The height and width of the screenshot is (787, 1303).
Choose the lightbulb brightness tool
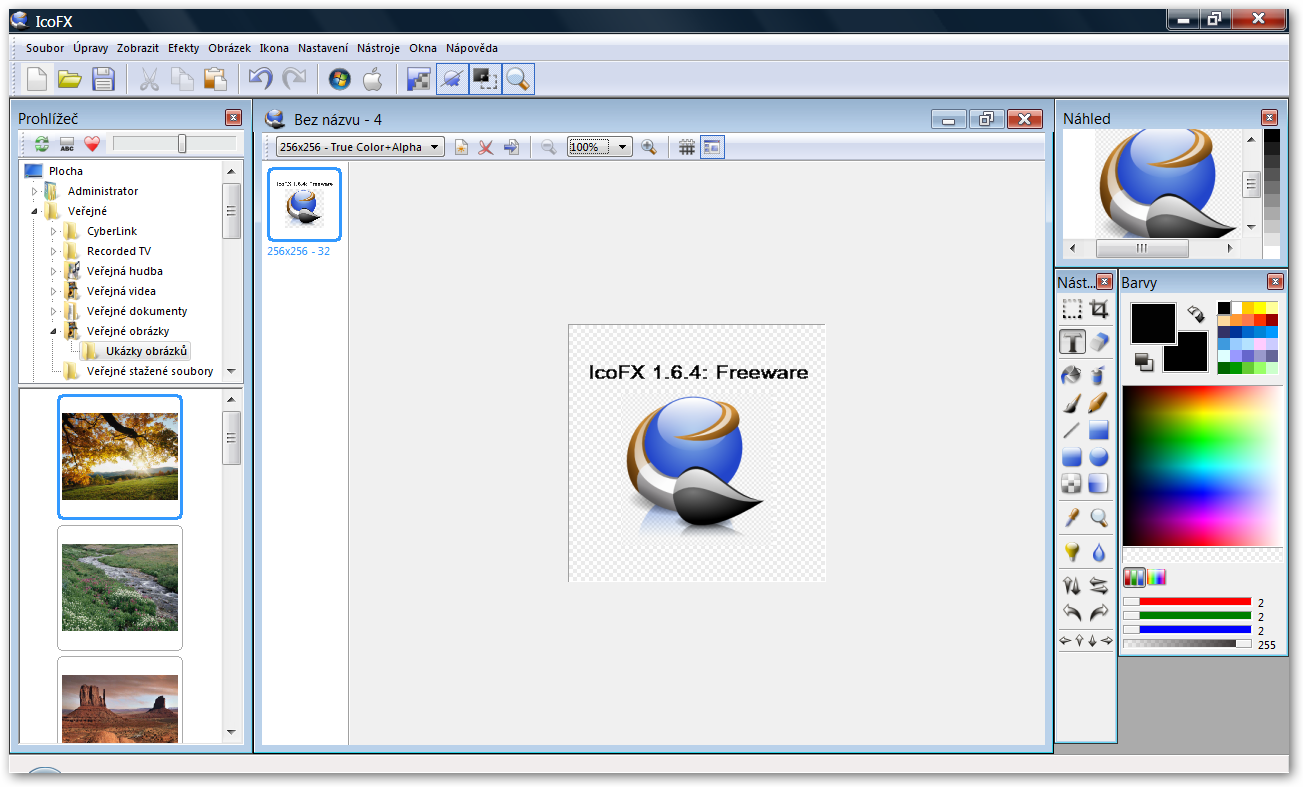point(1072,551)
